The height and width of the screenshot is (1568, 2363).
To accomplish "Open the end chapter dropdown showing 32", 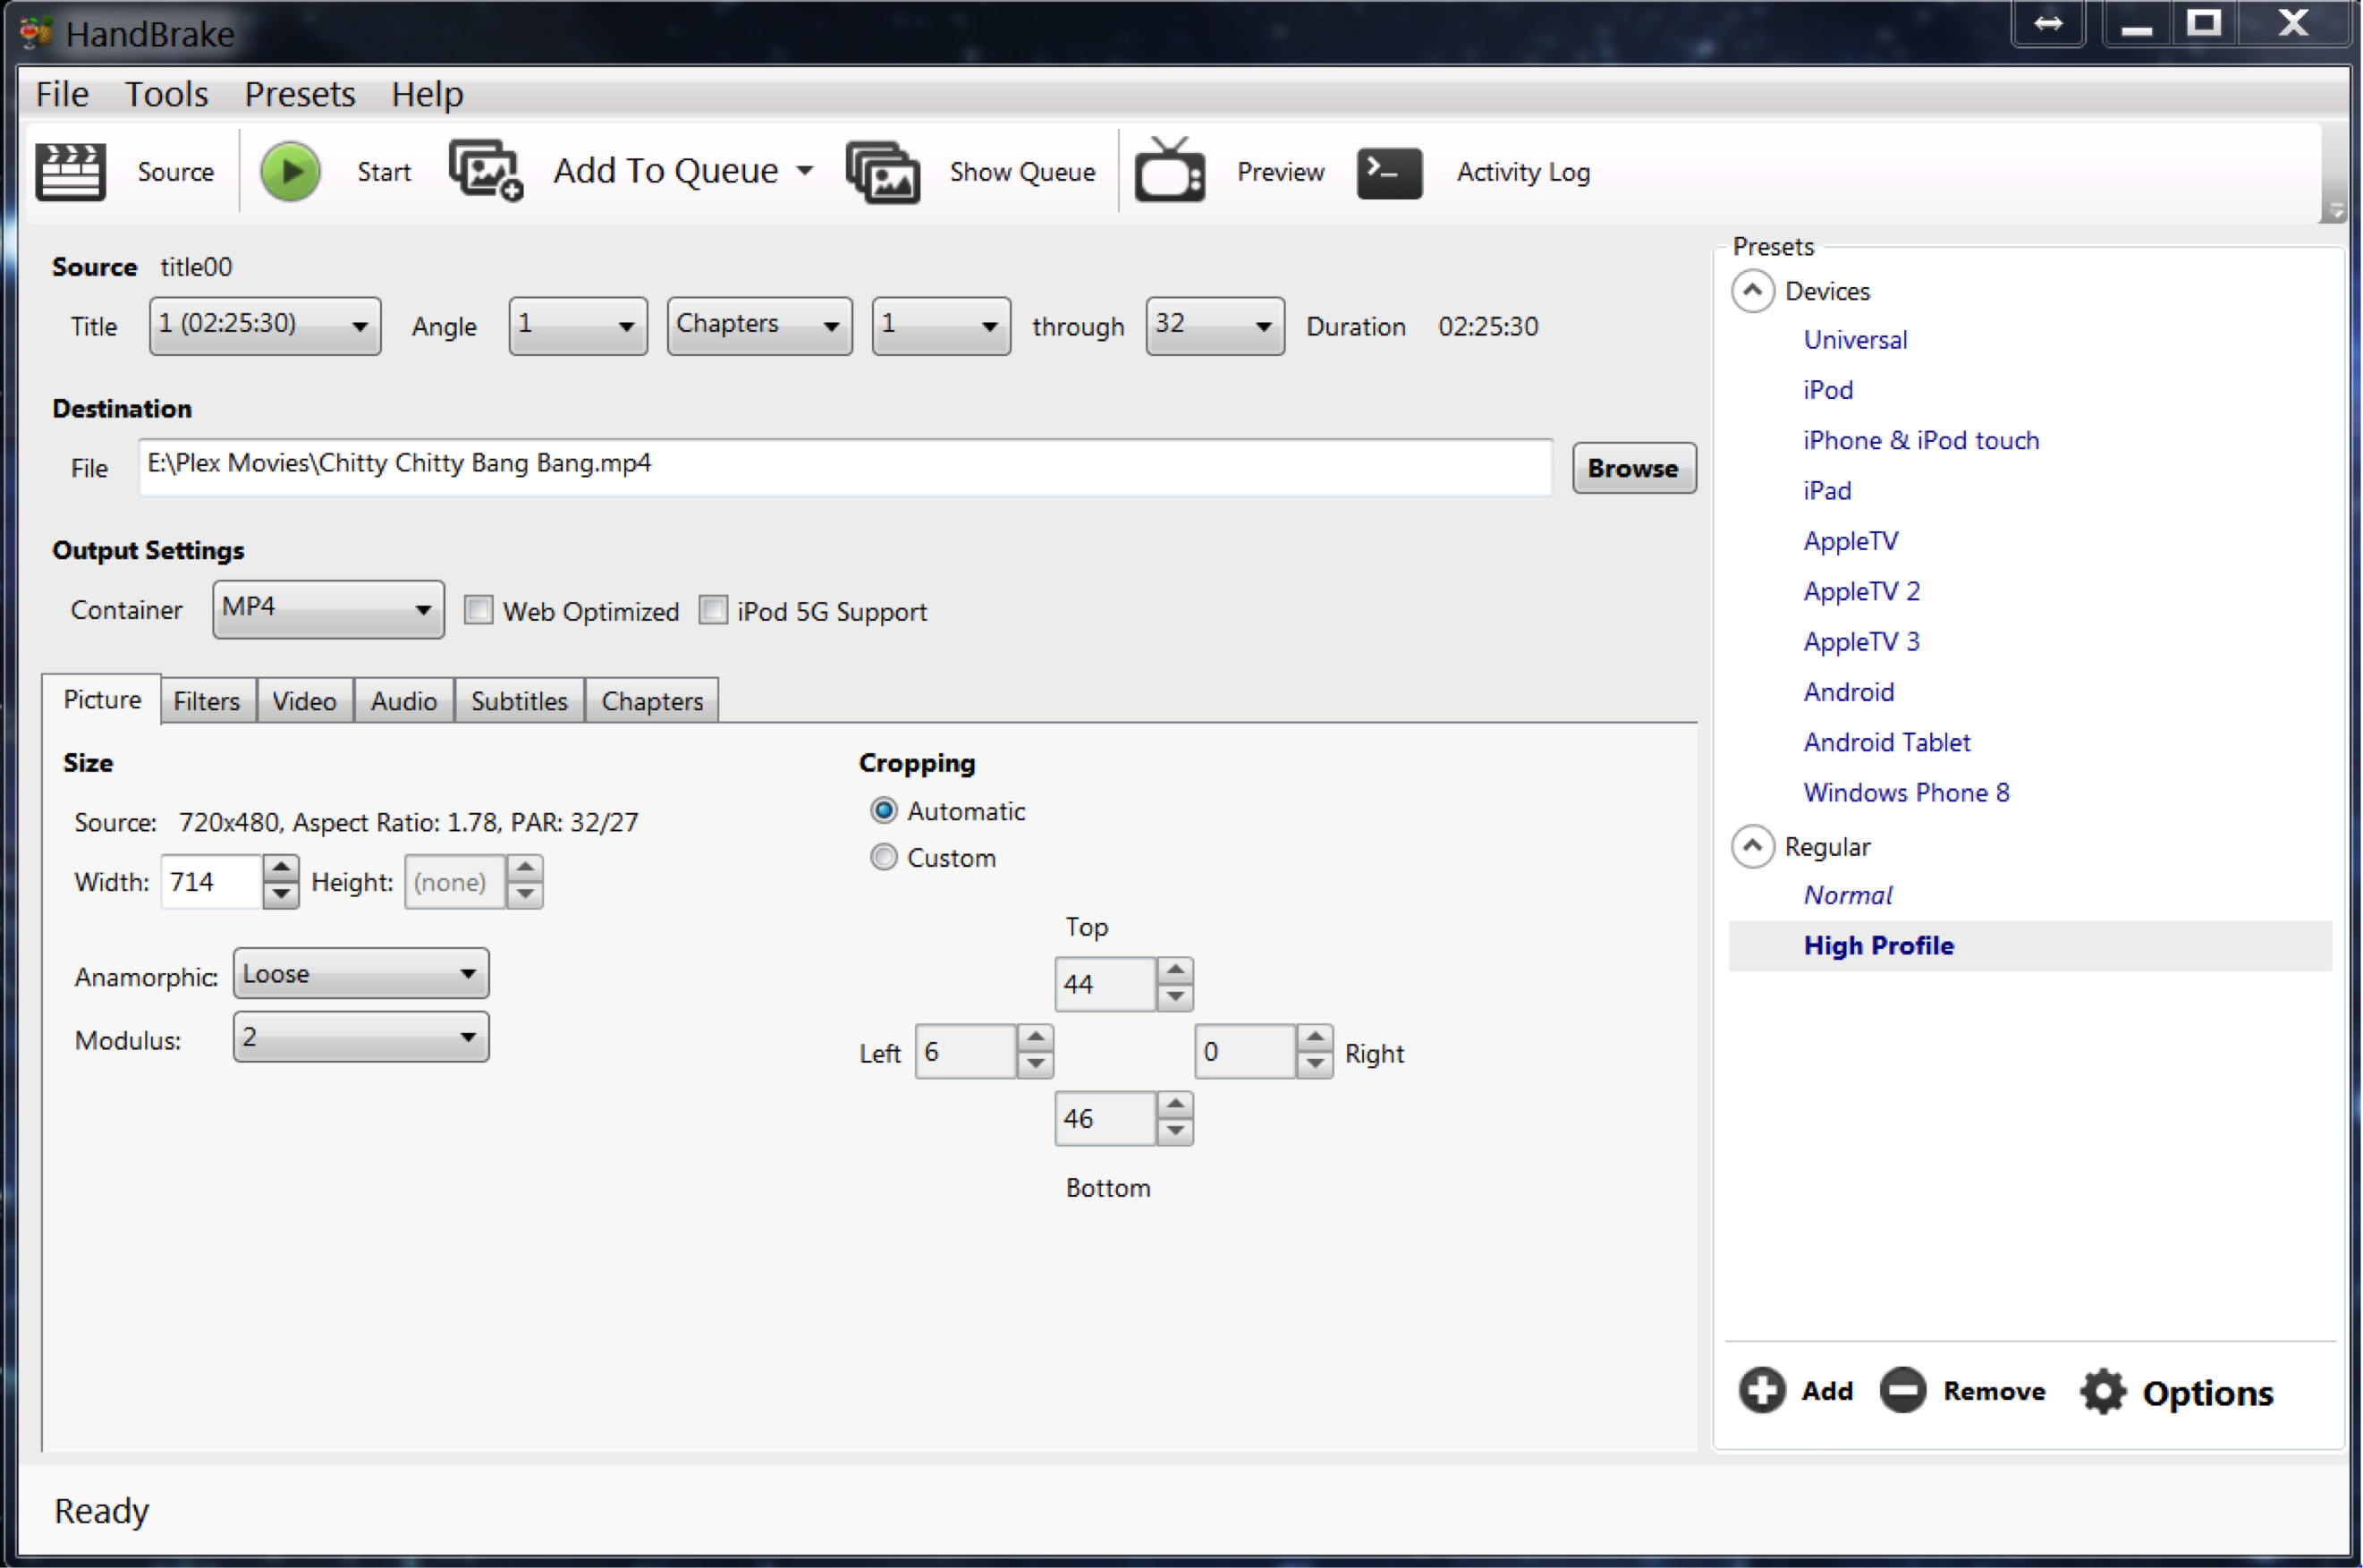I will tap(1214, 326).
